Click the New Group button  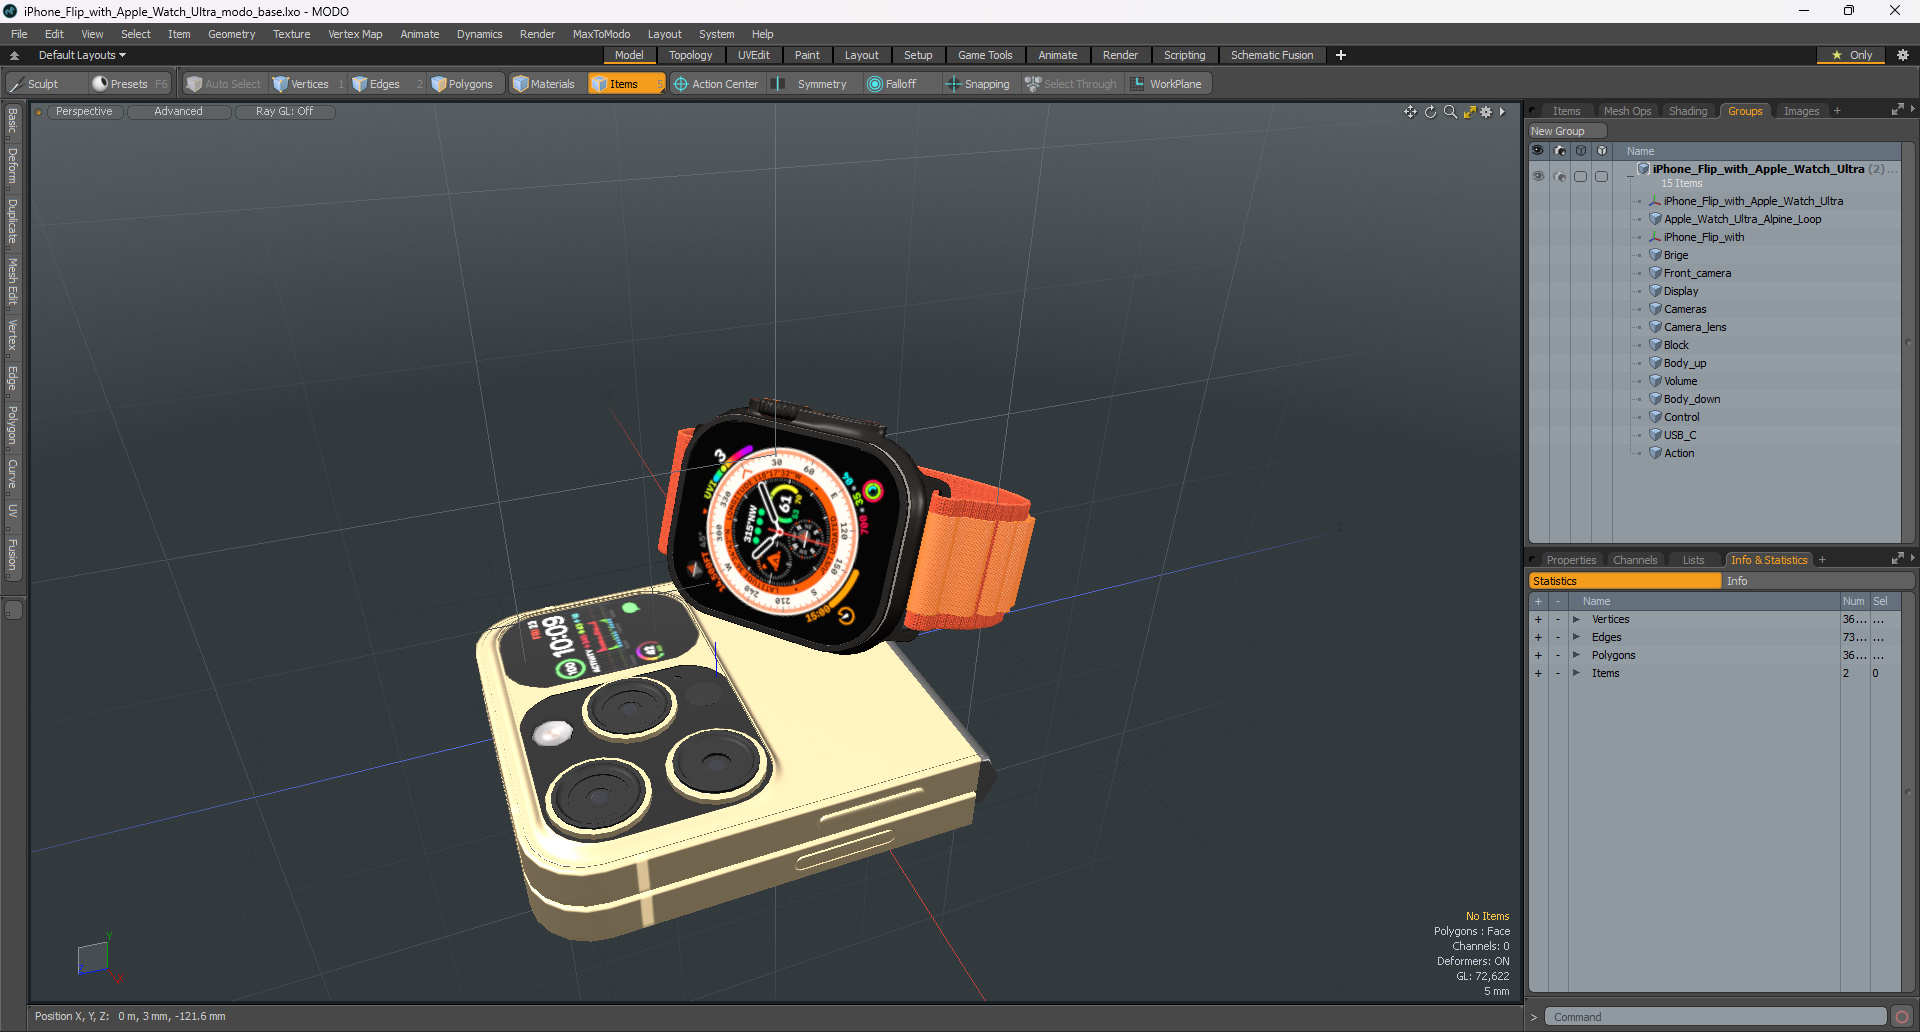tap(1566, 131)
